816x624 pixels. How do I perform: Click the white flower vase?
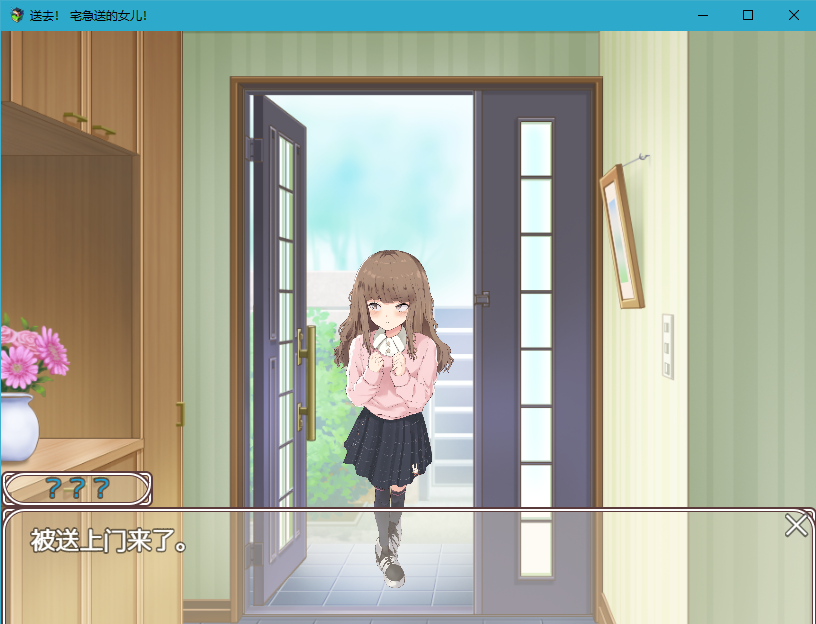(x=19, y=427)
